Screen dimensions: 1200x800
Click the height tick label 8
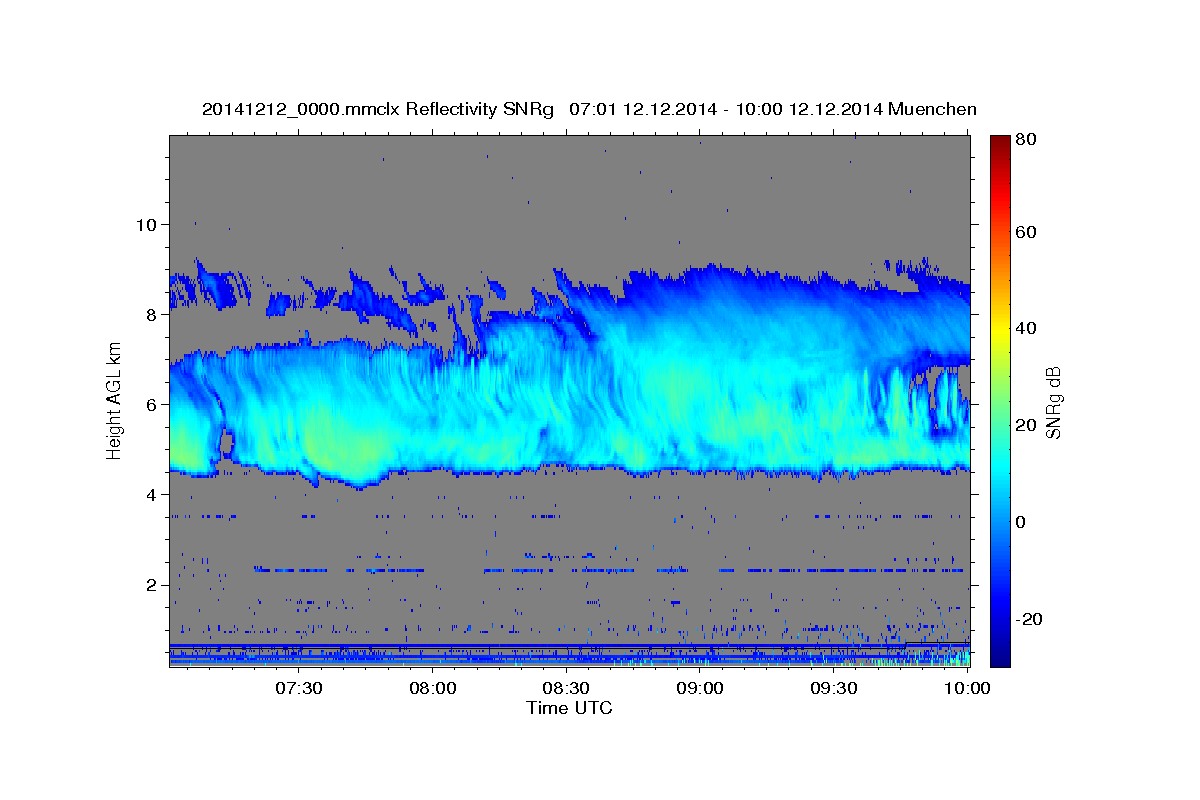[x=151, y=314]
